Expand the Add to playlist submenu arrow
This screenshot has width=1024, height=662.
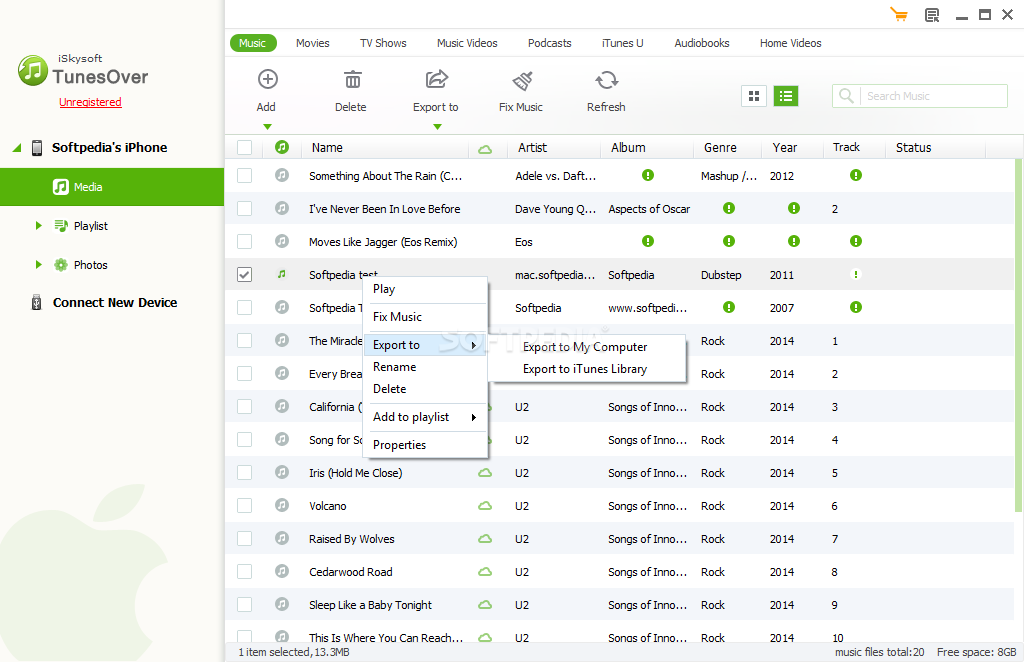(474, 417)
